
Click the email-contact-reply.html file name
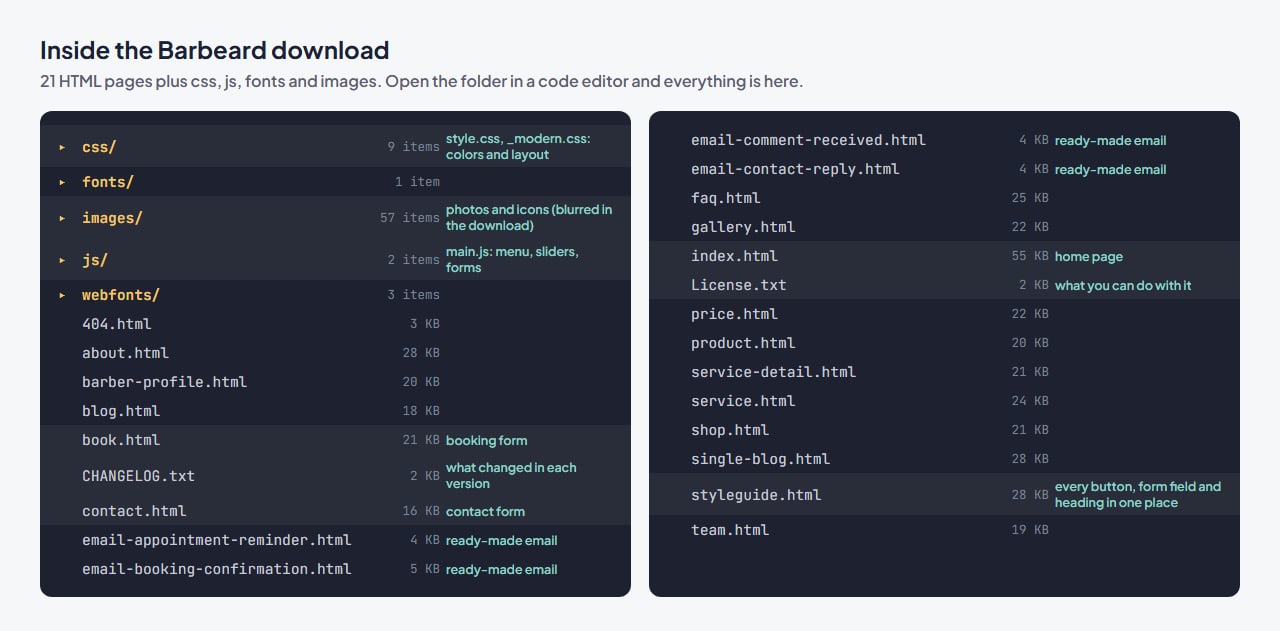click(795, 169)
